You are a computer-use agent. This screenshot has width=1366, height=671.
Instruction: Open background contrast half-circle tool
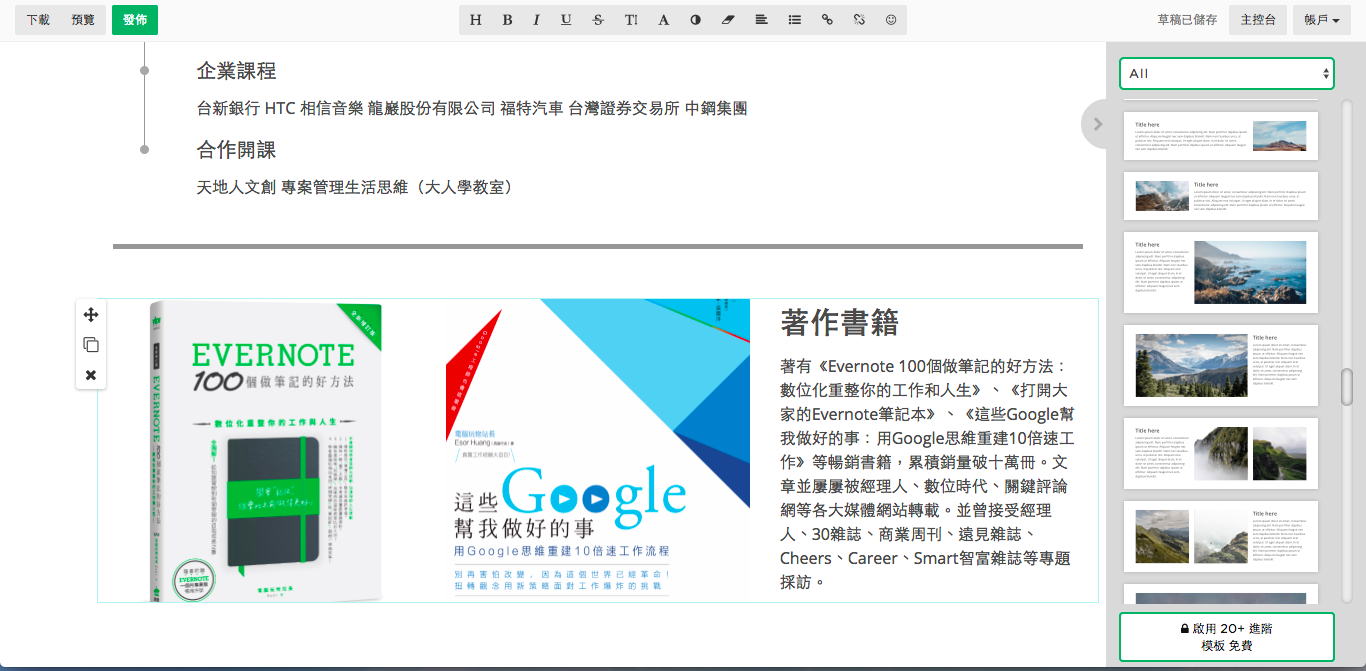point(696,20)
